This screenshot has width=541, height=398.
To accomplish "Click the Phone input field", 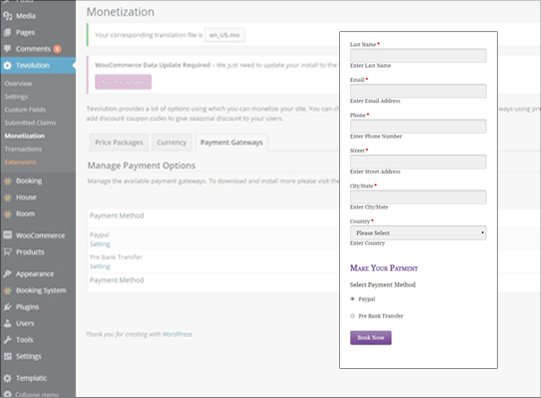I will click(418, 126).
